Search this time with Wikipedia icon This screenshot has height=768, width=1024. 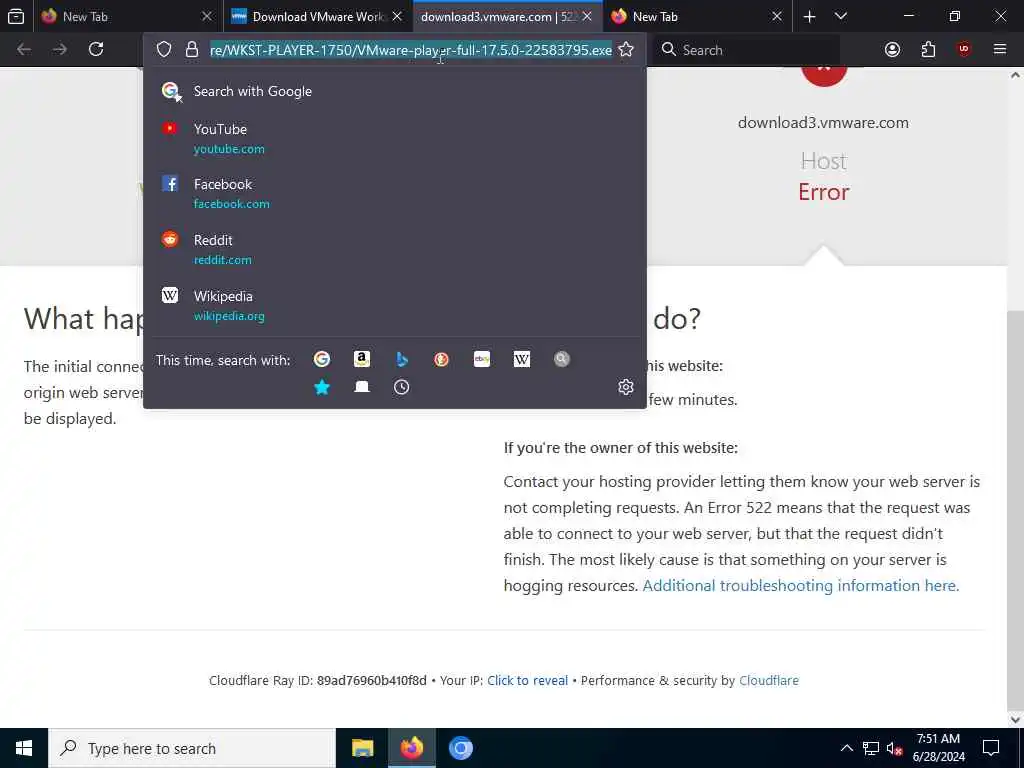tap(522, 359)
